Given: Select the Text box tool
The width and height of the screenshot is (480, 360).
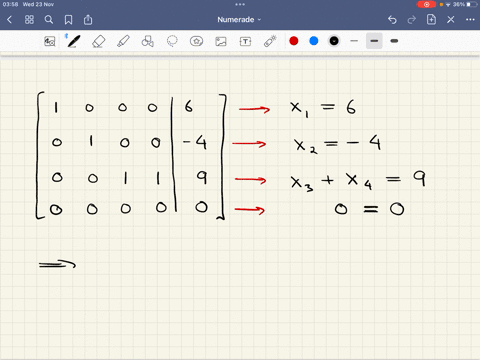Looking at the screenshot, I should 245,41.
